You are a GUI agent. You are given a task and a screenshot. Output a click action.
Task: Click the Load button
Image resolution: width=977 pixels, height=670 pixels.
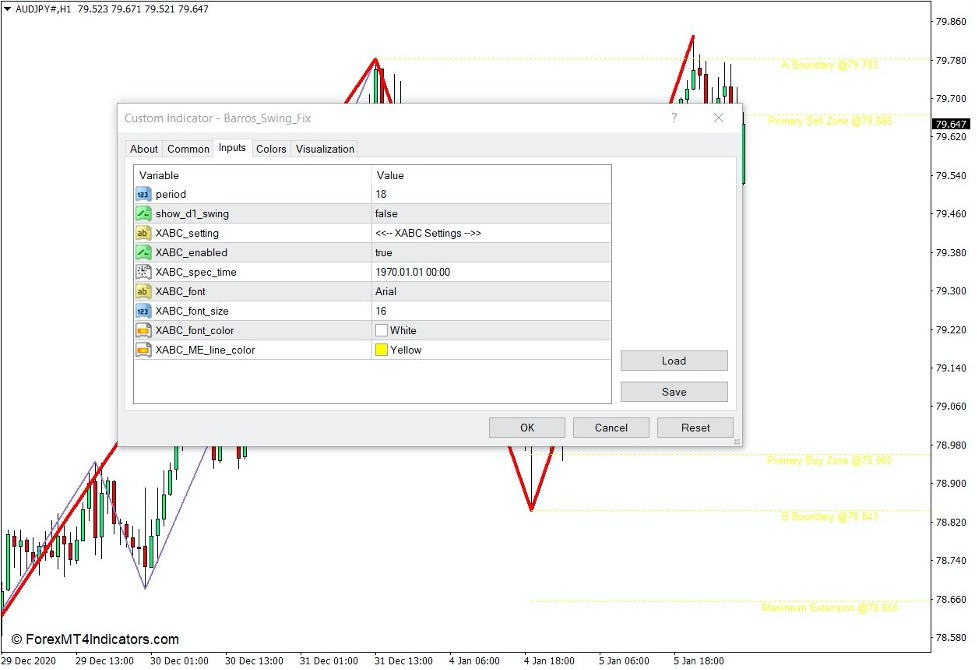tap(673, 361)
